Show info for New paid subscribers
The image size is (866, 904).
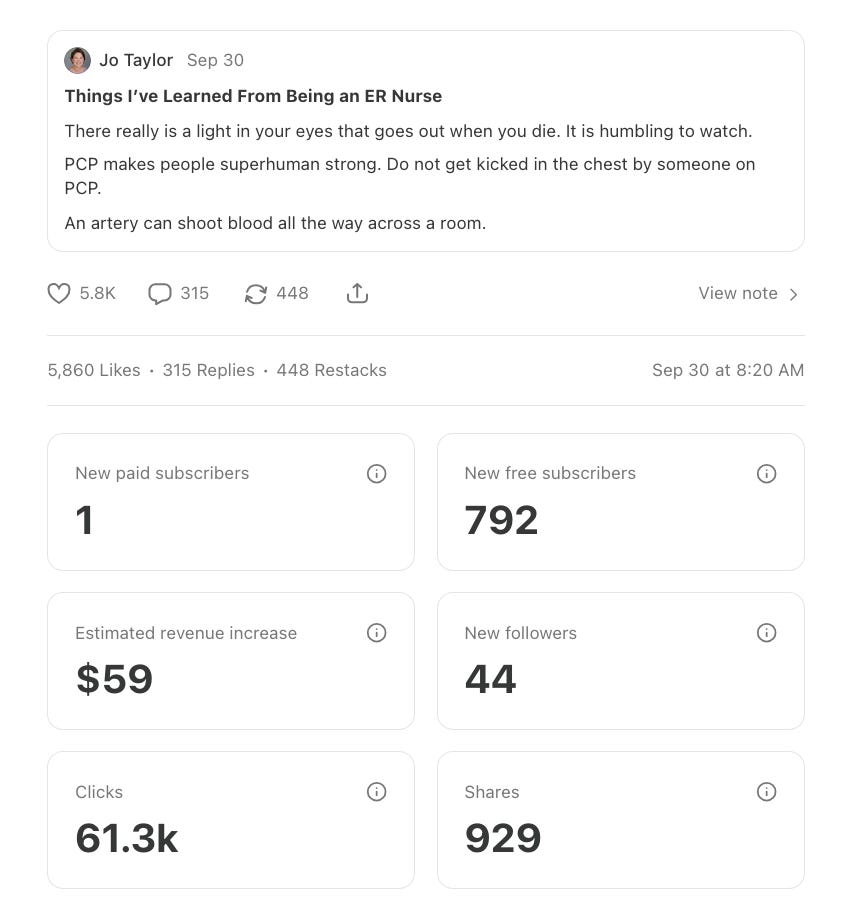376,474
